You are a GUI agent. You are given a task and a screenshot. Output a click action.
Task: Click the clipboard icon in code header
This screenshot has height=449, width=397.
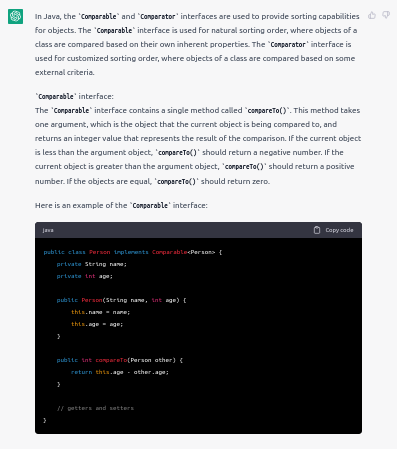click(x=317, y=230)
